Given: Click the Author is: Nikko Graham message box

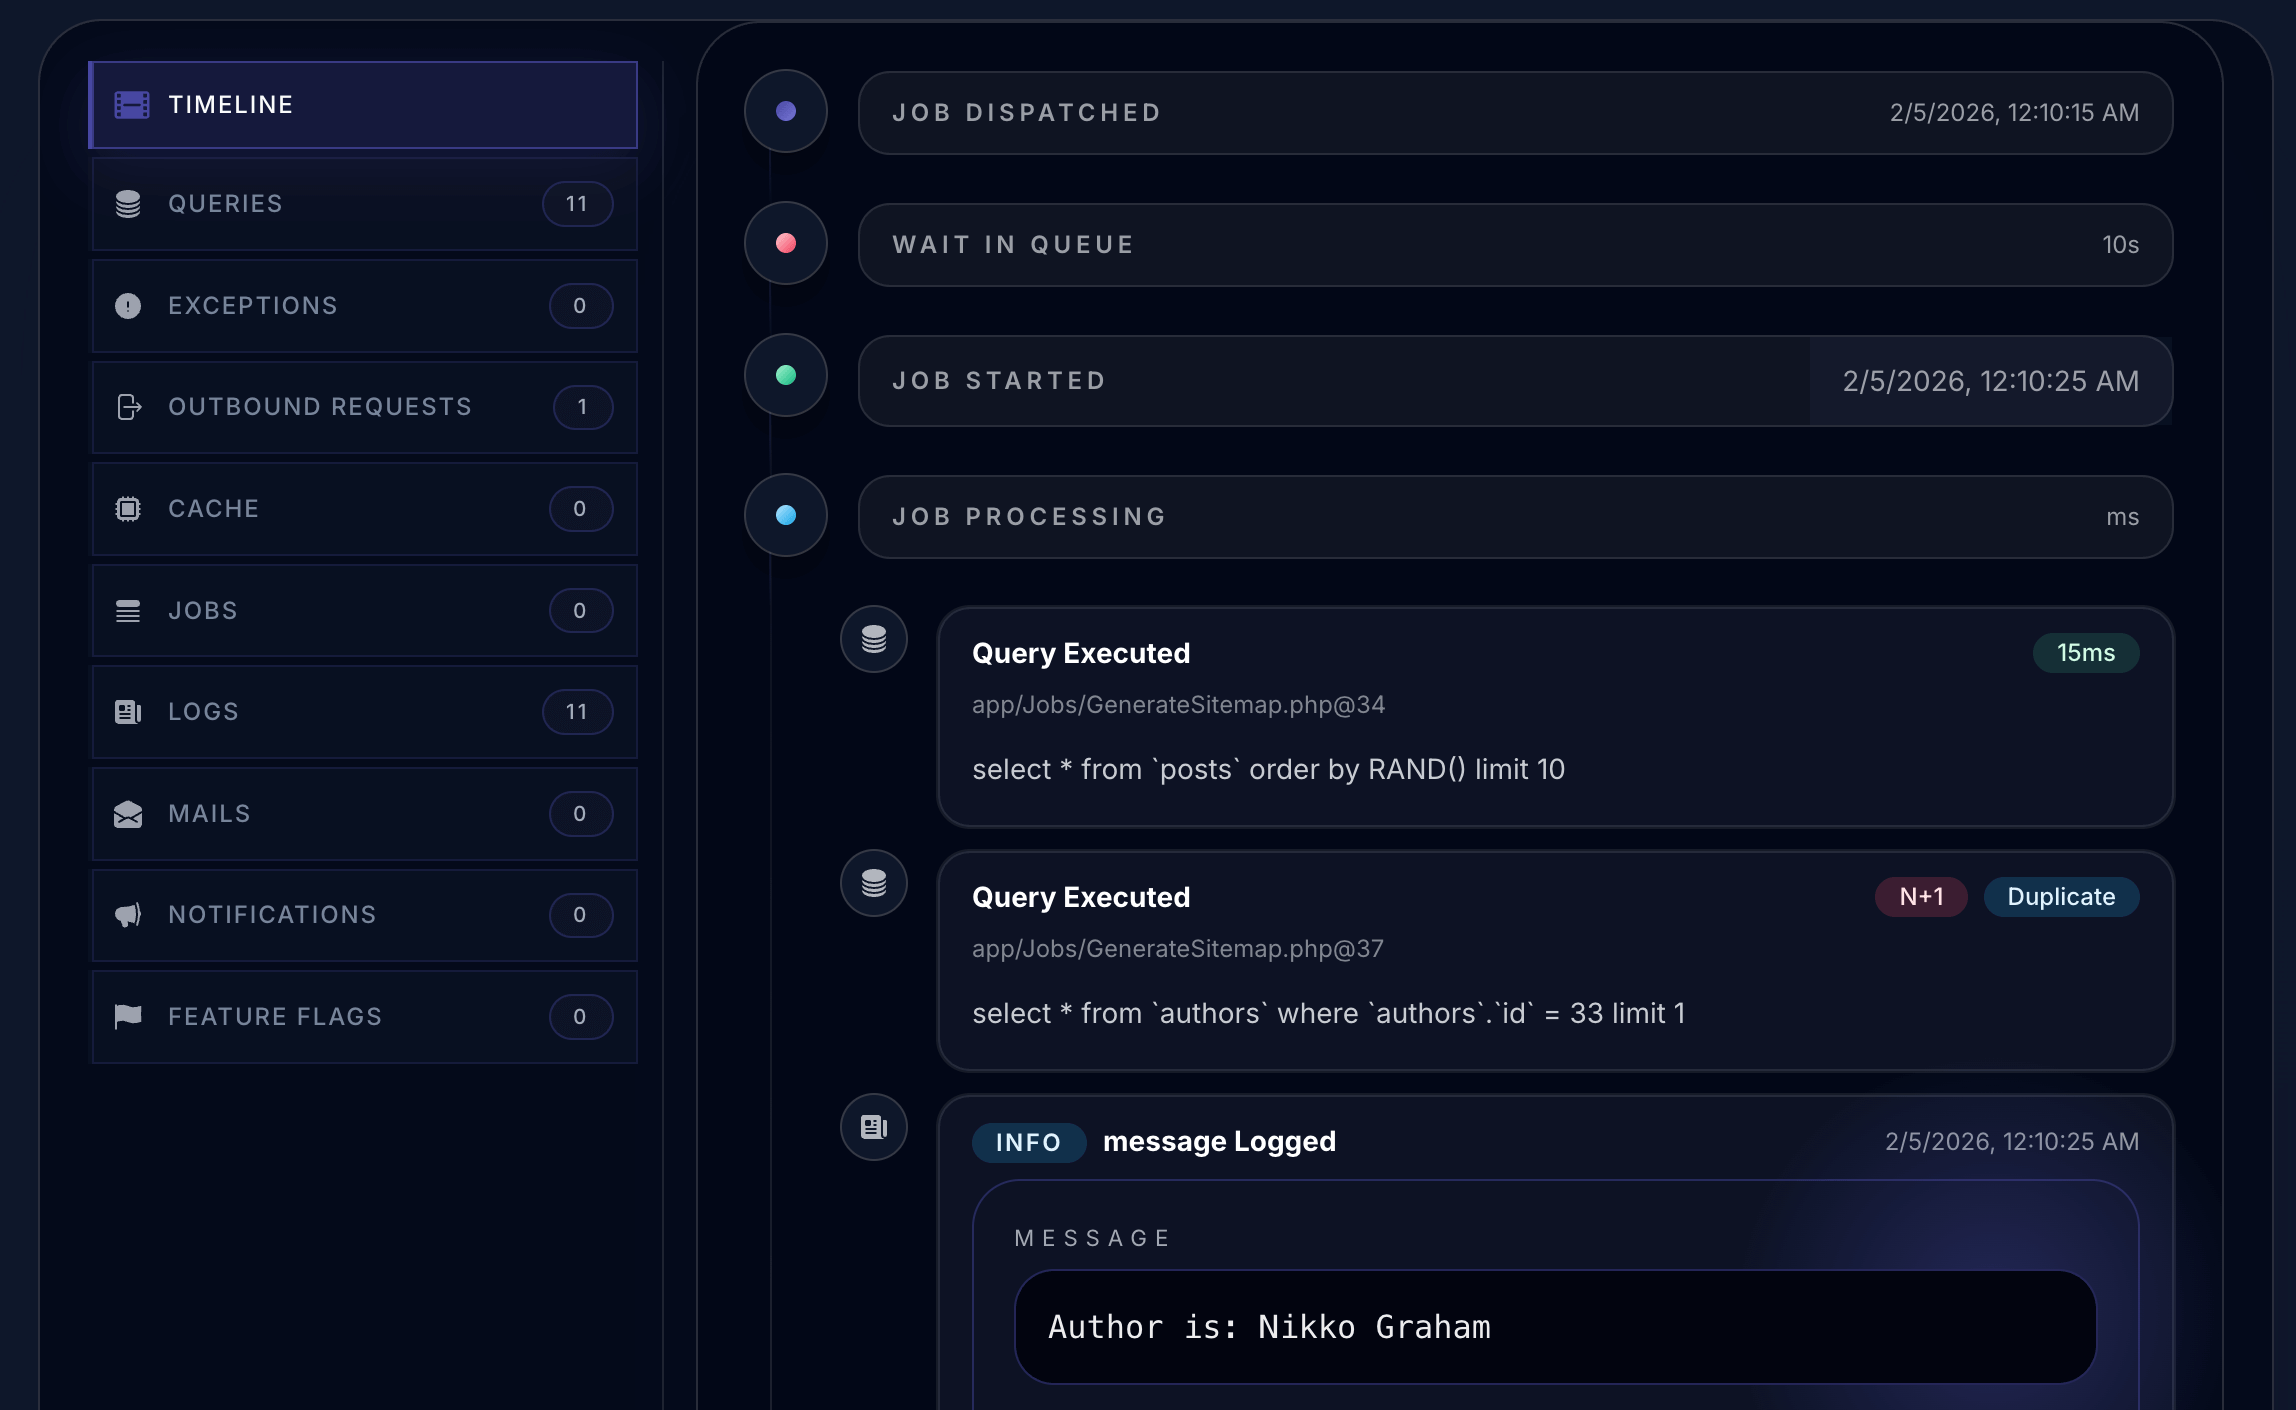Looking at the screenshot, I should click(1554, 1327).
